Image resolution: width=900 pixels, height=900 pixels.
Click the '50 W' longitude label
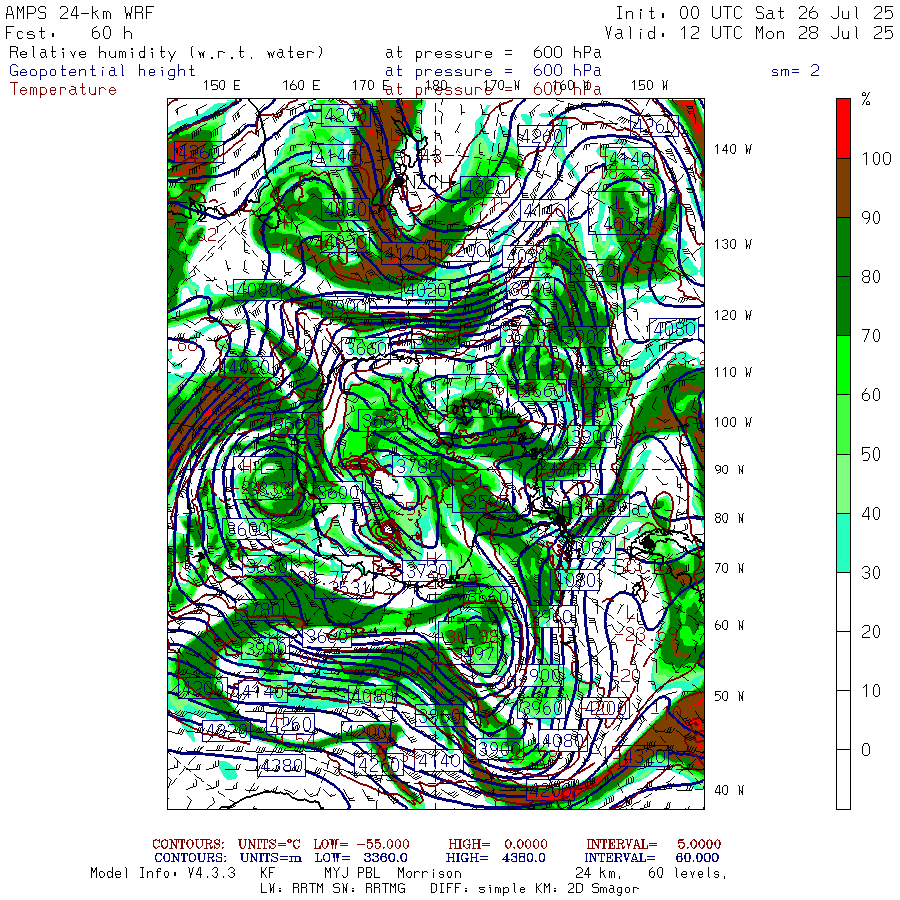729,696
